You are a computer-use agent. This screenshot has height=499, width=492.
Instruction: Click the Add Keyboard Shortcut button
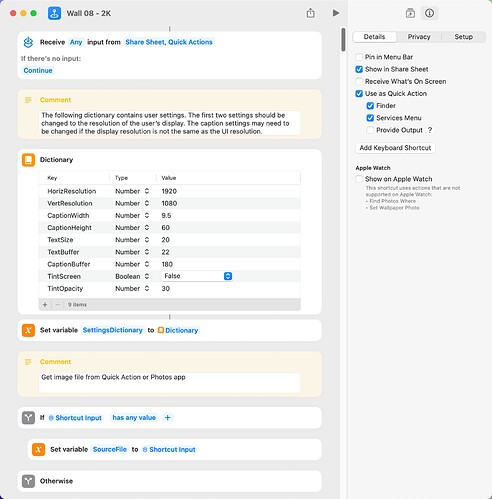tap(395, 148)
